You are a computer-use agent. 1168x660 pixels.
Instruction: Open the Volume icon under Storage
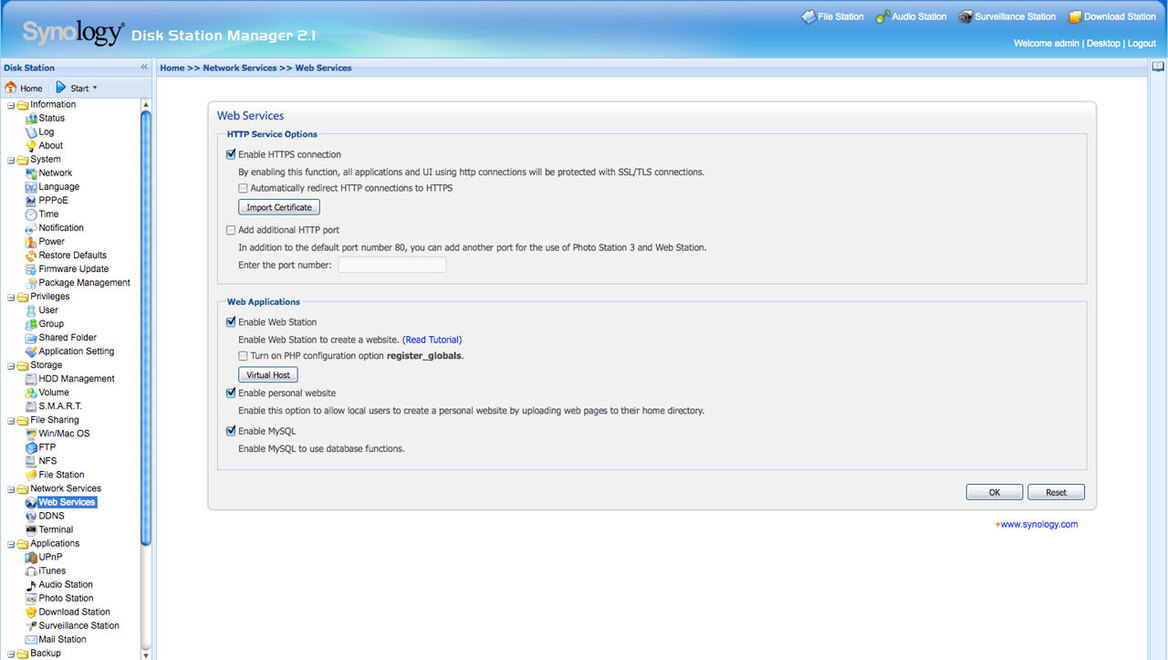pos(31,393)
